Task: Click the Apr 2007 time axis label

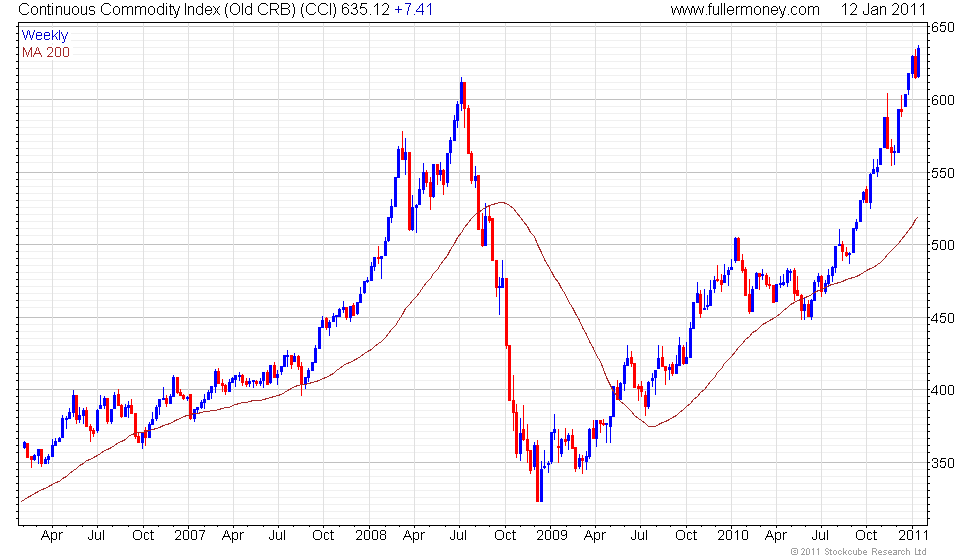Action: pos(233,536)
